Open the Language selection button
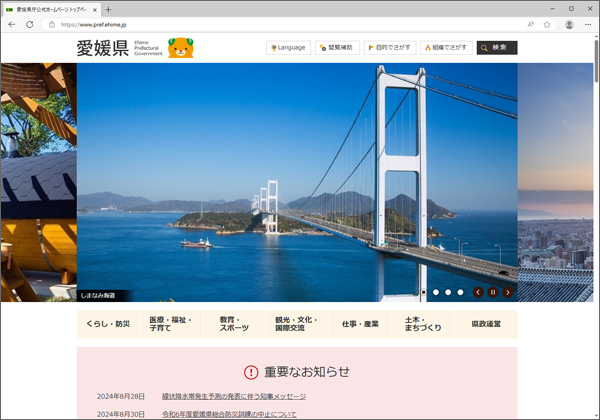Screen dimensions: 600x420 288,48
